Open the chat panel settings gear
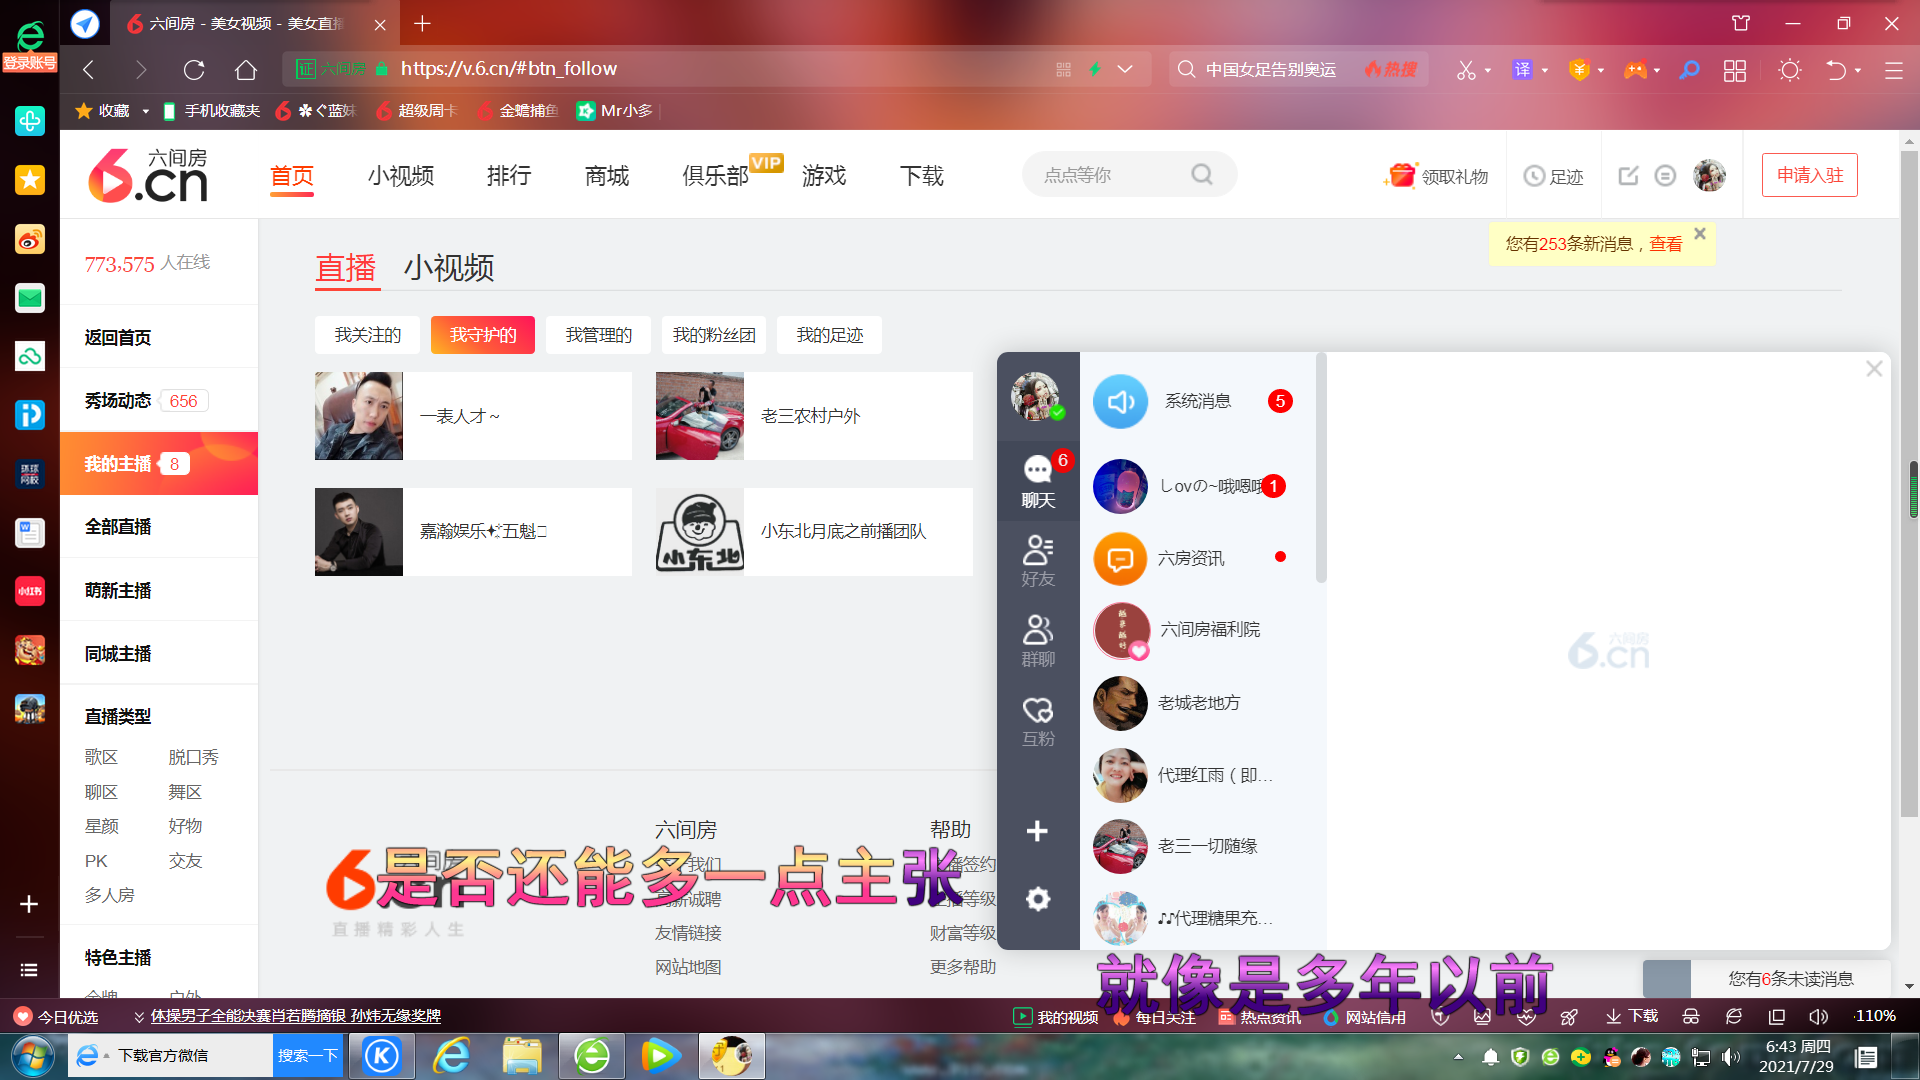Screen dimensions: 1920x1080 [x=1038, y=899]
